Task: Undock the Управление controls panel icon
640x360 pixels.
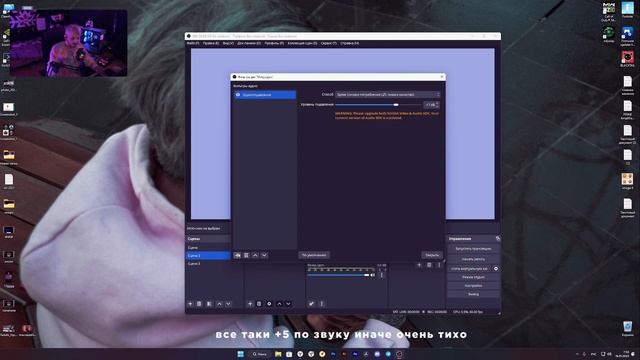Action: pyautogui.click(x=498, y=238)
